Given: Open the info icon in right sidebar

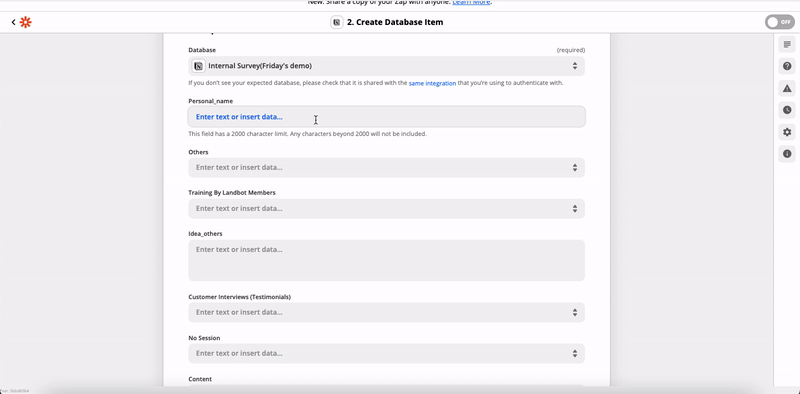Looking at the screenshot, I should 787,154.
